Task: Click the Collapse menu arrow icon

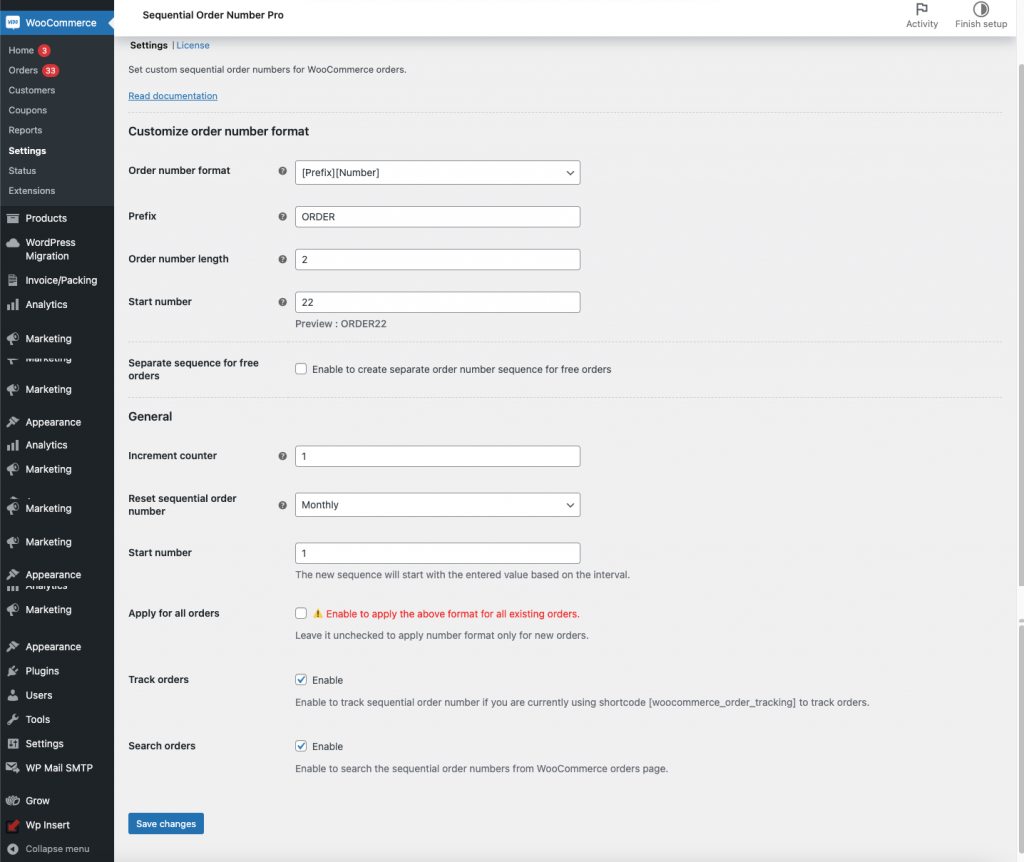Action: pos(12,849)
